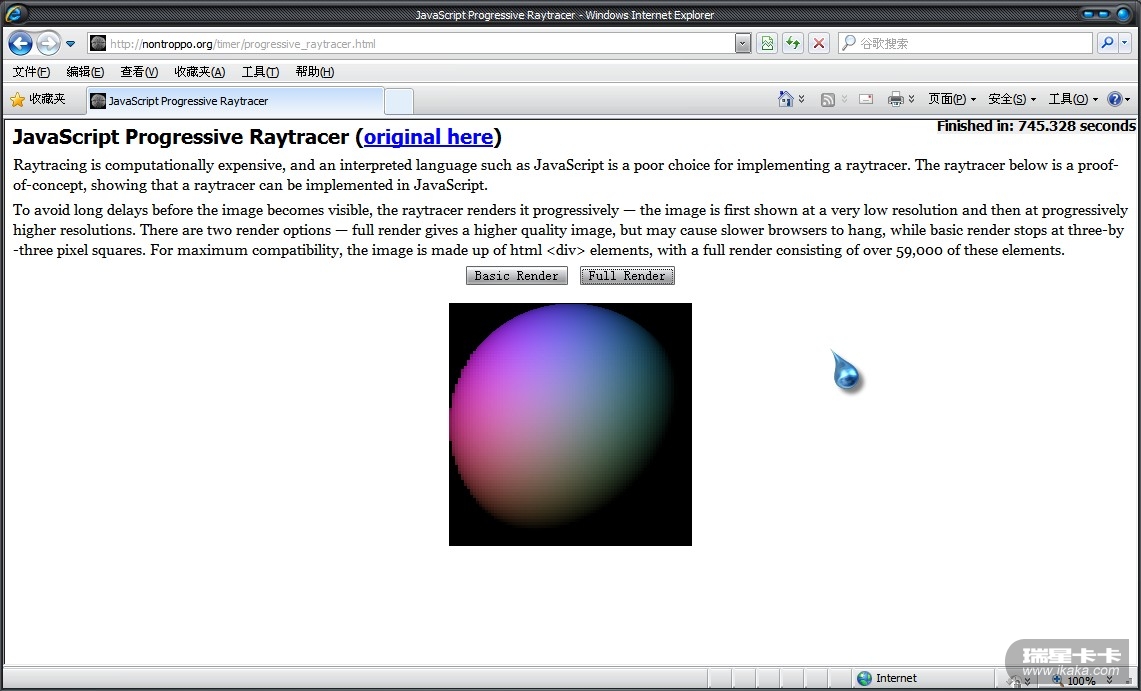Screen dimensions: 1141x691
Task: Click the green Refresh arrows icon
Action: [x=793, y=43]
